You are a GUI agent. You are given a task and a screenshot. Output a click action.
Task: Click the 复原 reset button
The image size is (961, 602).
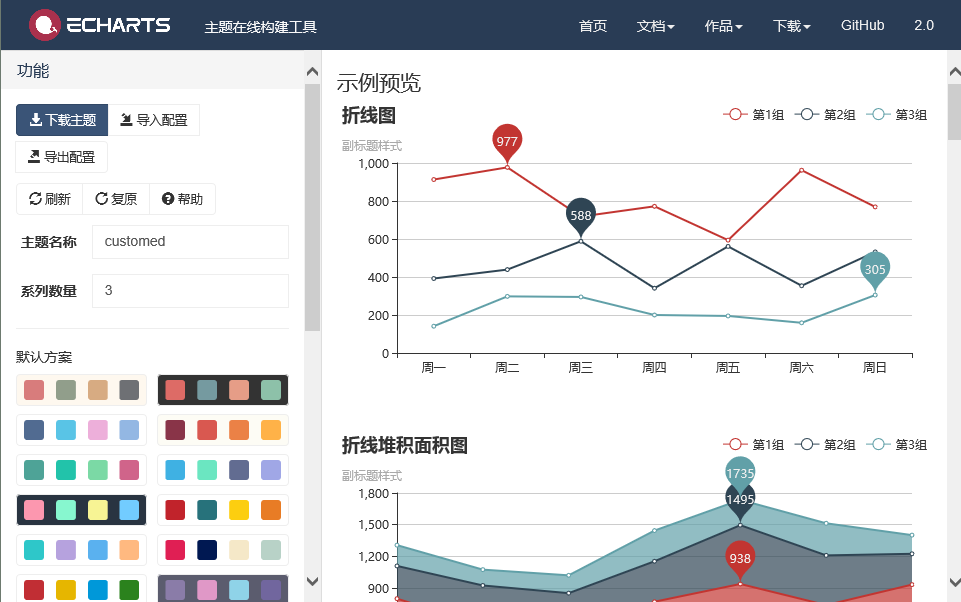[116, 199]
